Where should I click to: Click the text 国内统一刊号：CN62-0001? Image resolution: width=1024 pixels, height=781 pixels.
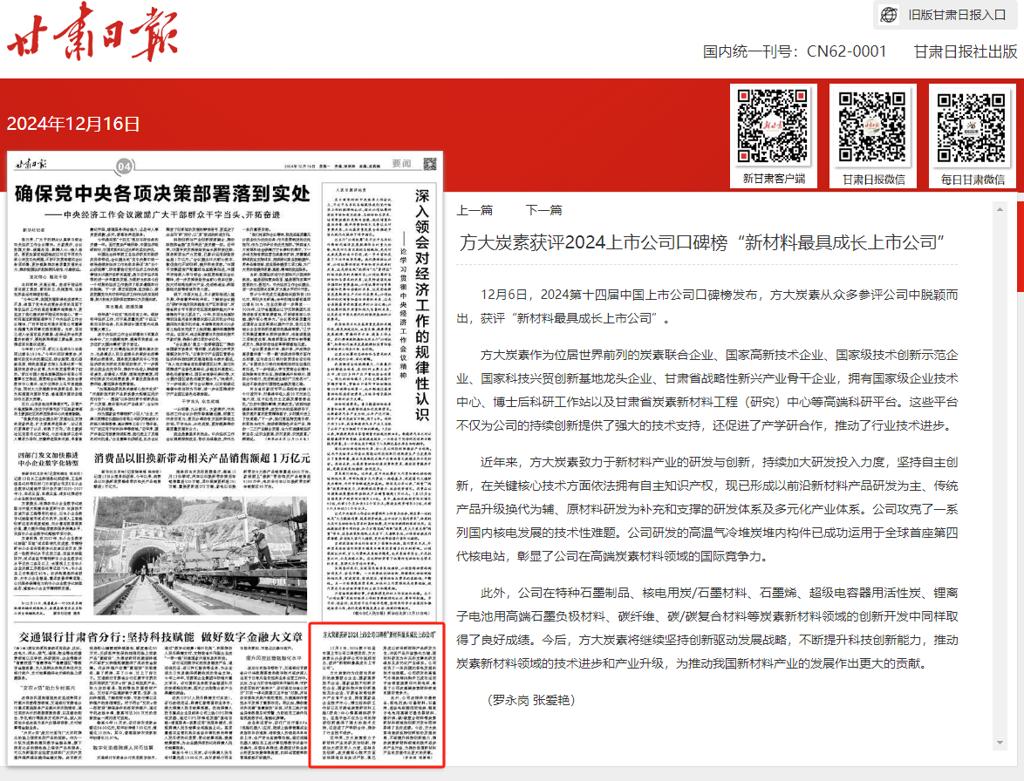tap(794, 52)
